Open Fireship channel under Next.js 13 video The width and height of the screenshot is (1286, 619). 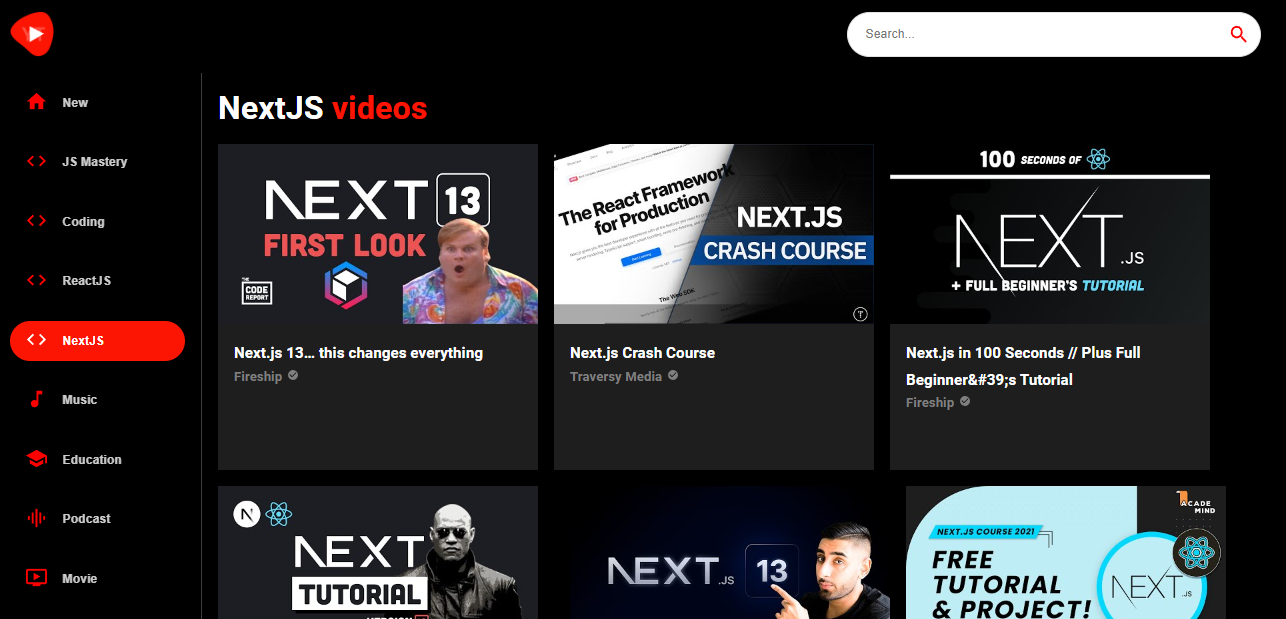click(258, 377)
